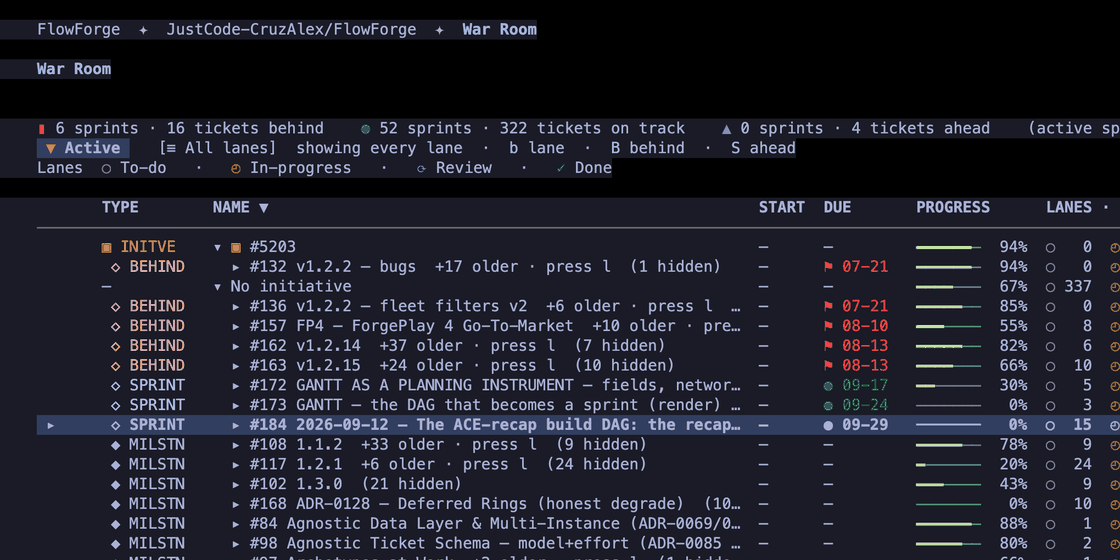This screenshot has width=1120, height=560.
Task: Sort by the DUE column header
Action: click(837, 208)
